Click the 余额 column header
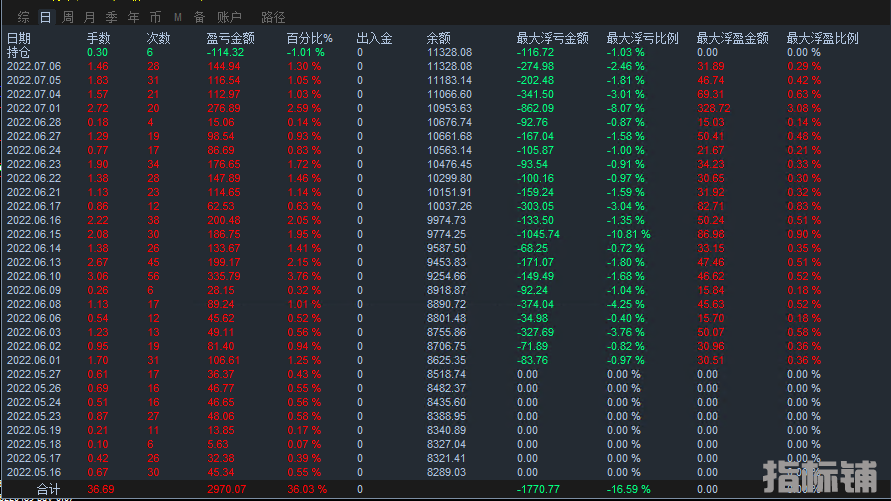891x501 pixels. point(438,38)
